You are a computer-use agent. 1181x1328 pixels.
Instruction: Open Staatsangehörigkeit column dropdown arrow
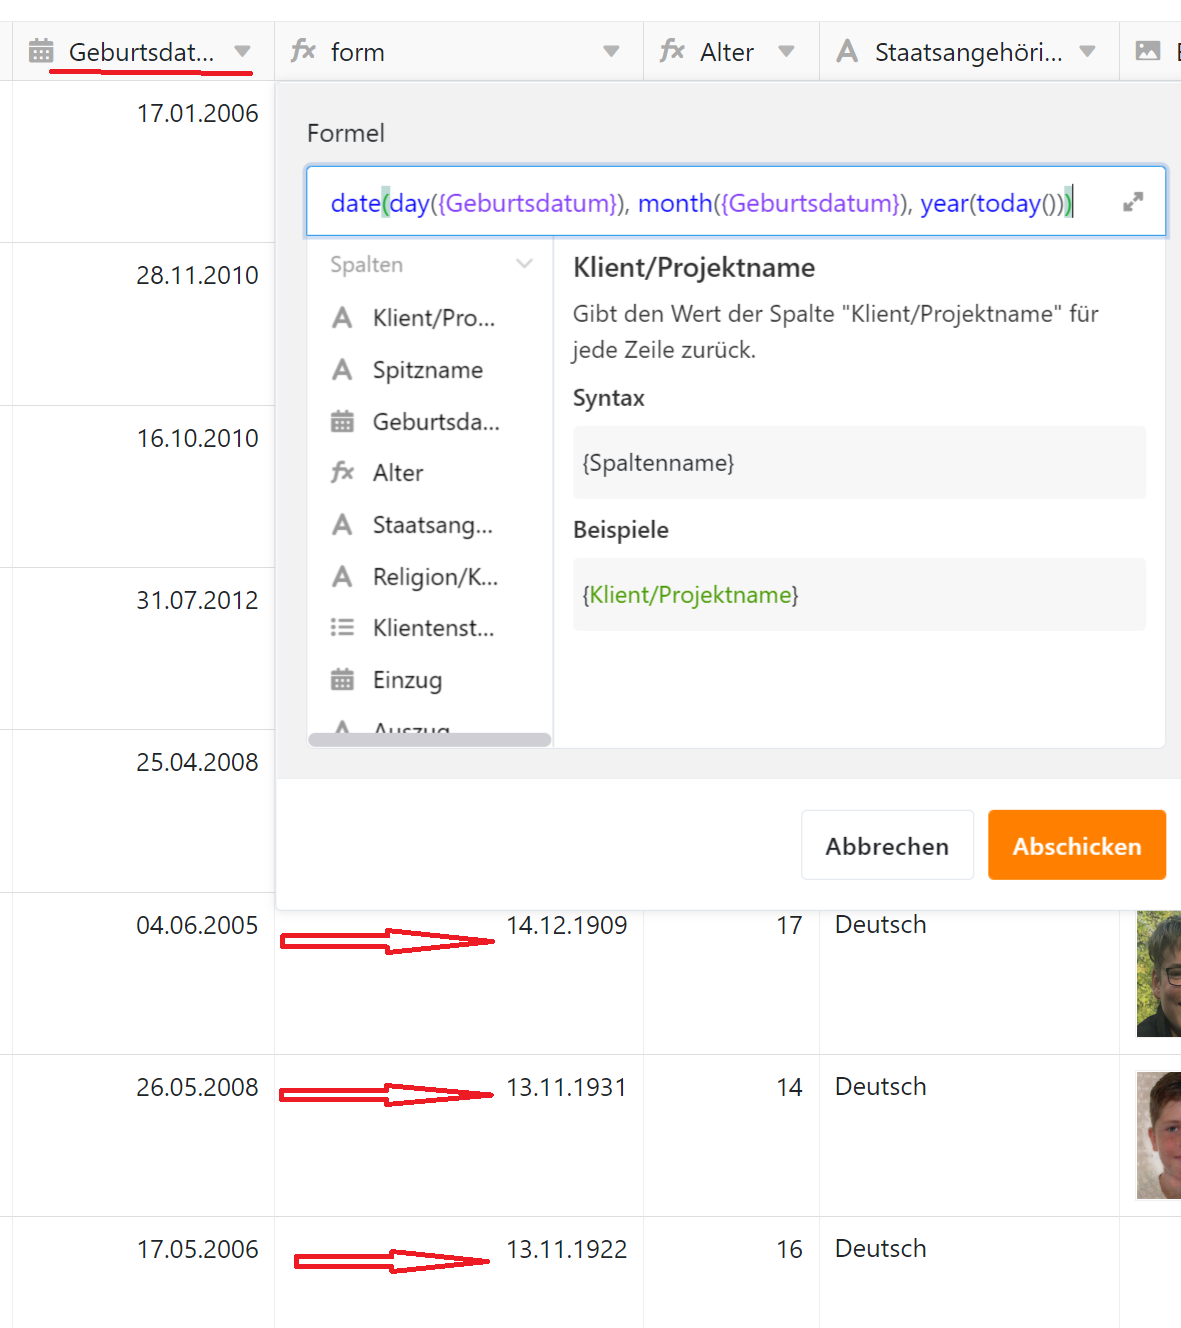[x=1087, y=51]
